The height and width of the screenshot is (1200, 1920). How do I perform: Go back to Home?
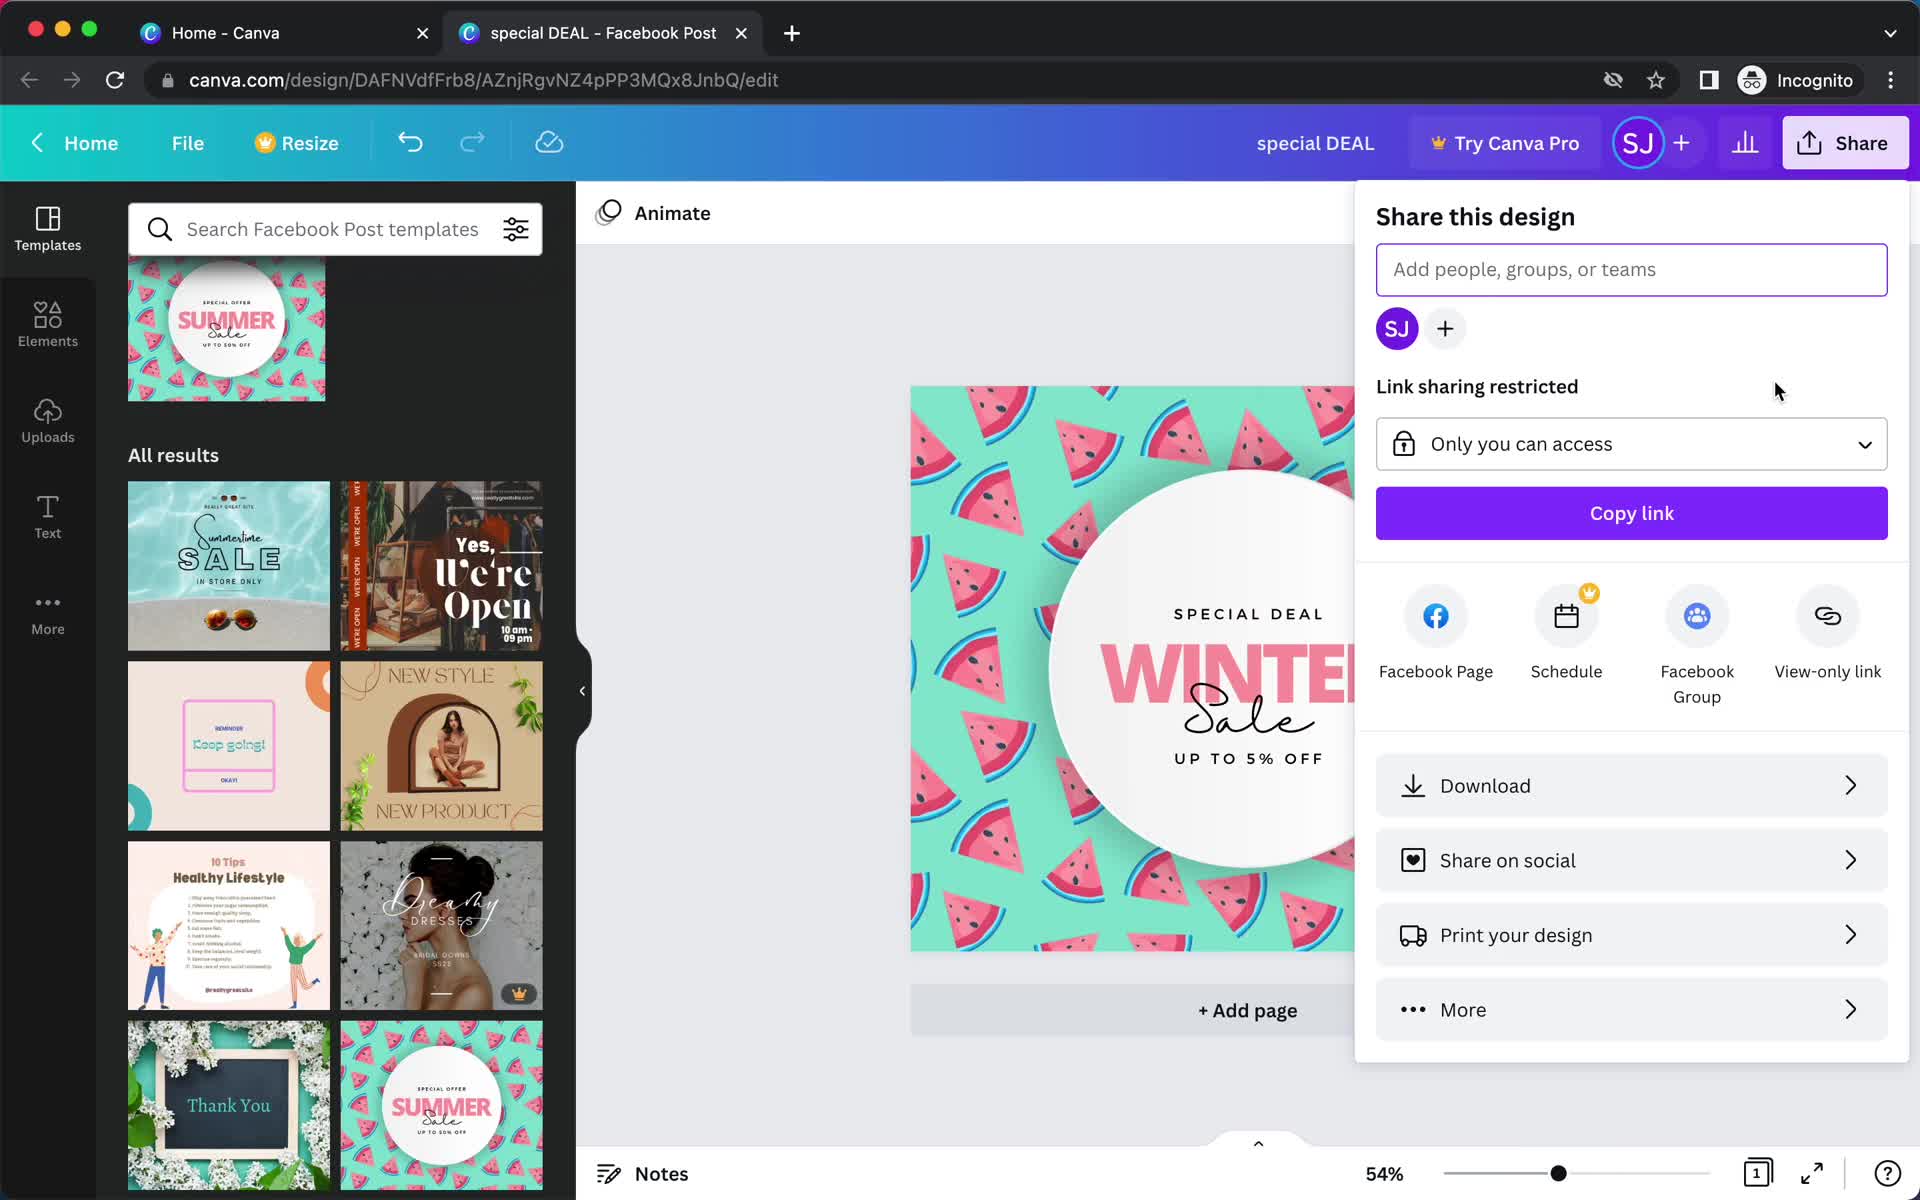point(74,143)
